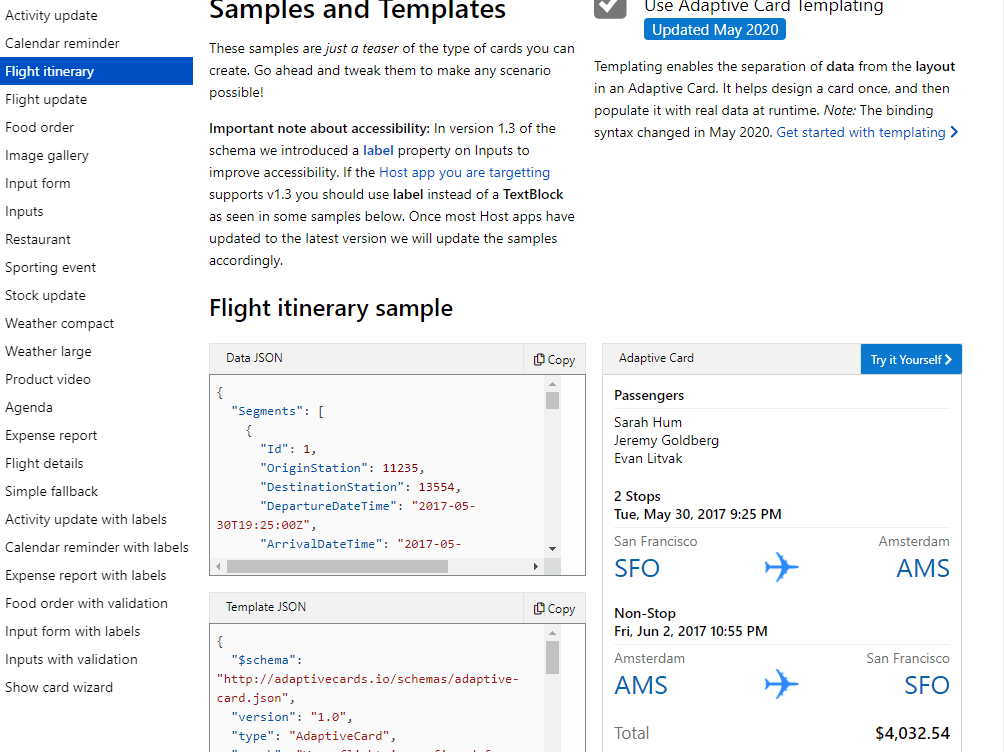This screenshot has width=1004, height=752.
Task: Open Show card wizard sample
Action: coord(59,687)
